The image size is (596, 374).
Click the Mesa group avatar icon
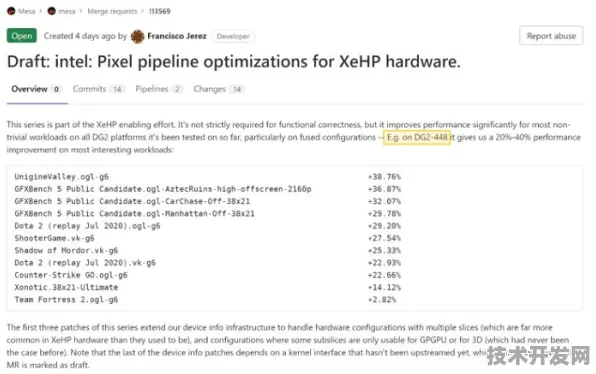pyautogui.click(x=11, y=11)
